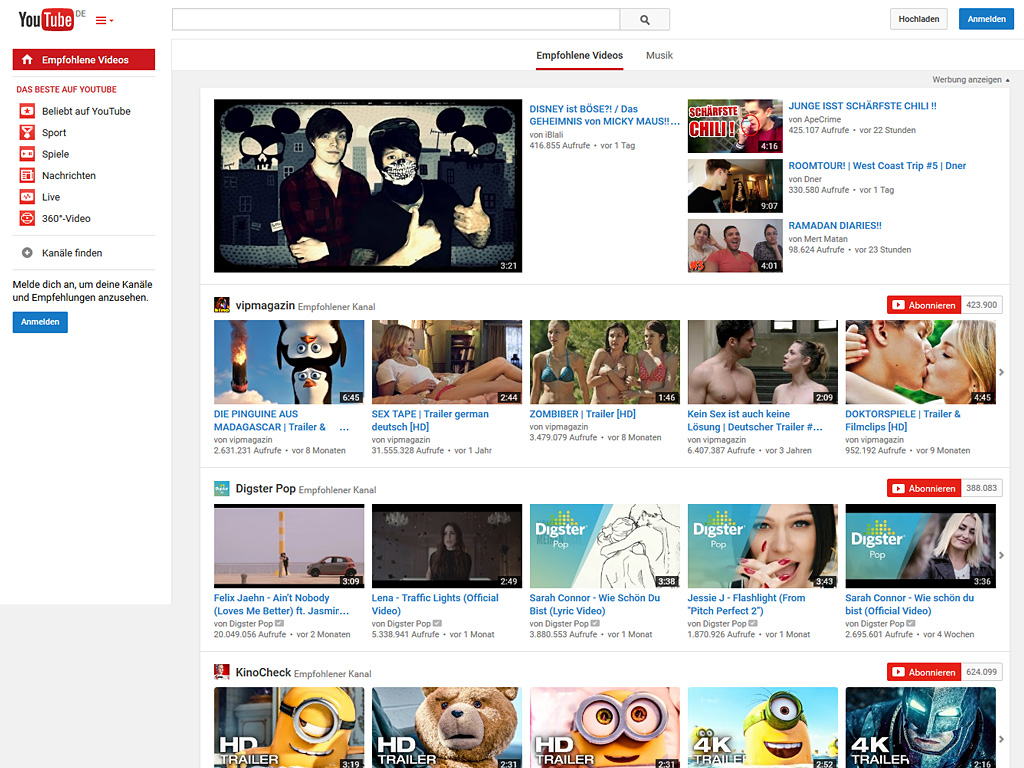Subscribe to KinoCheck with Abonnieren
This screenshot has height=768, width=1024.
click(924, 672)
